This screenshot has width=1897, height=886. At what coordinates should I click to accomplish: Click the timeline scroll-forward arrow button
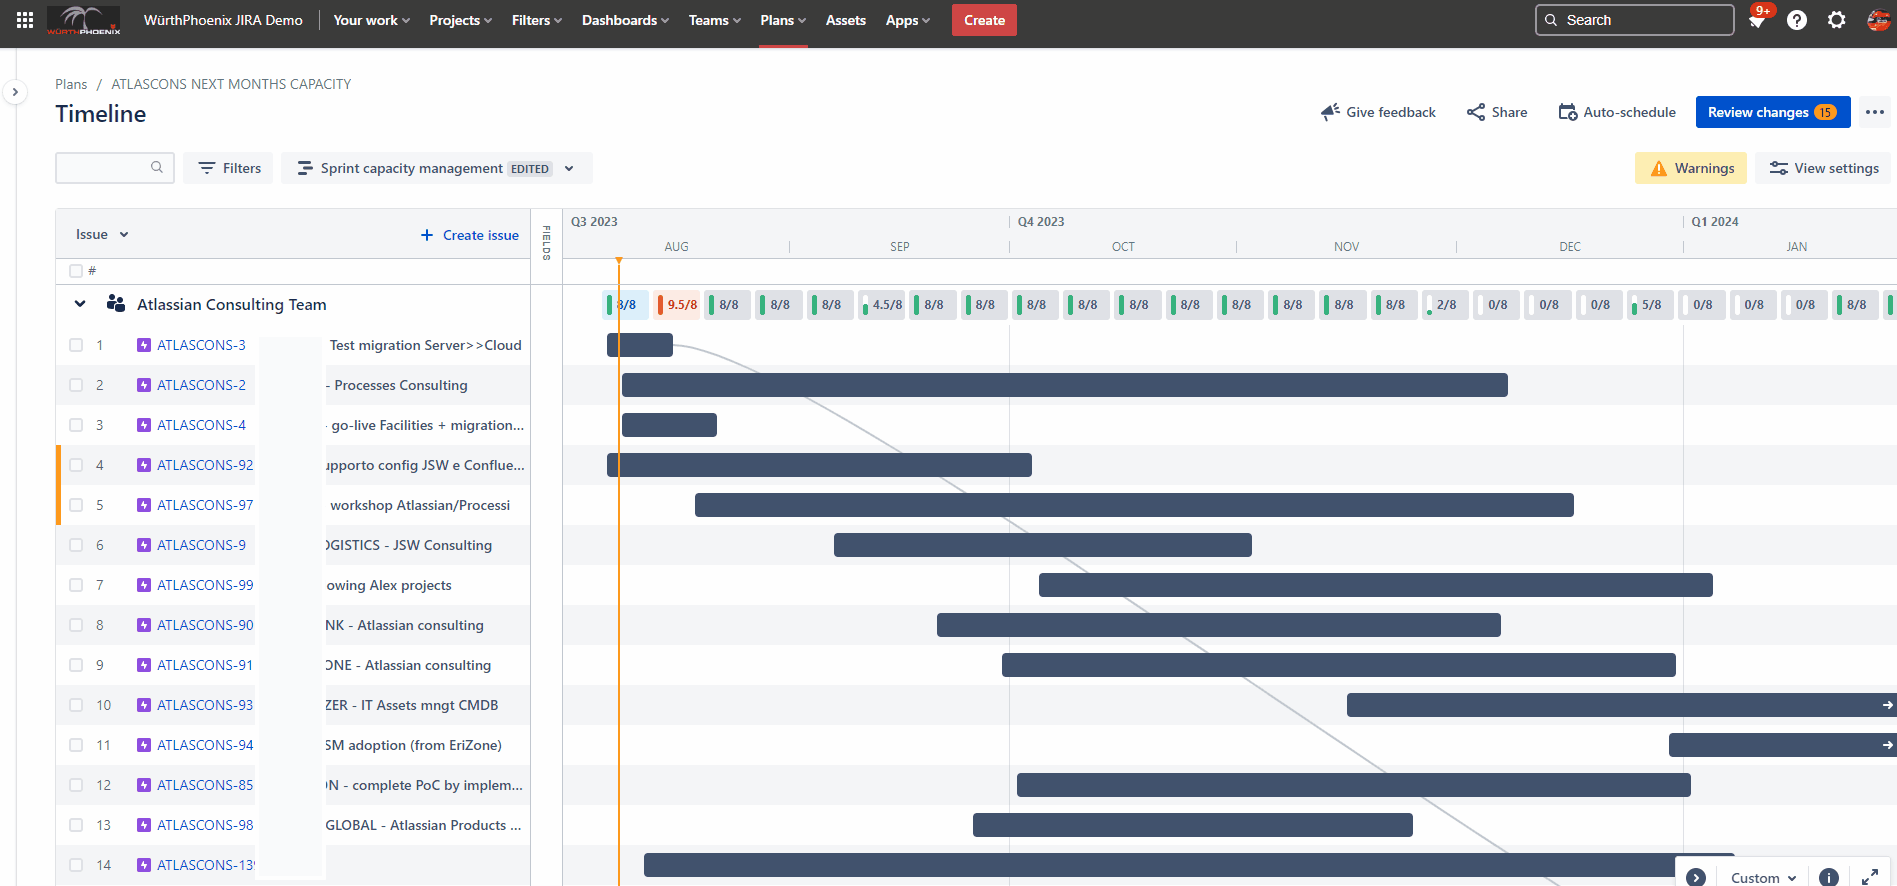pyautogui.click(x=1696, y=877)
